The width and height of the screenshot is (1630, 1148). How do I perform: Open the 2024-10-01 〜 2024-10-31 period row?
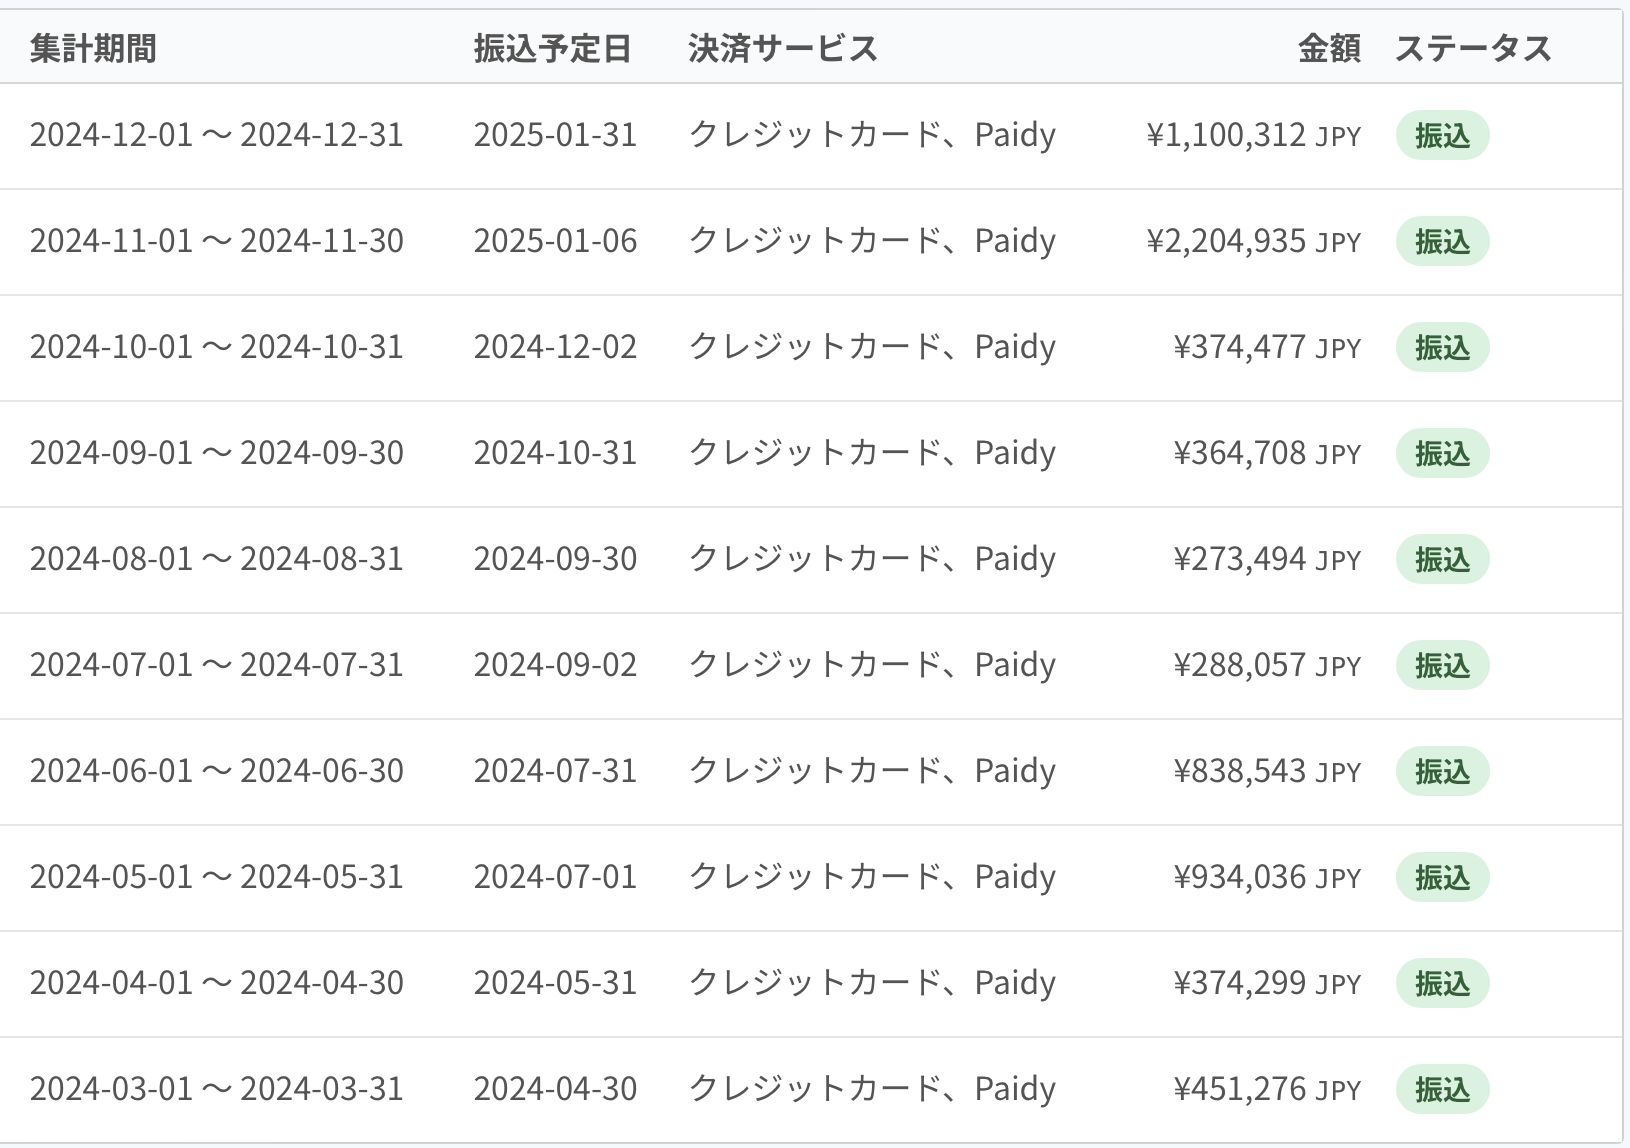(810, 348)
